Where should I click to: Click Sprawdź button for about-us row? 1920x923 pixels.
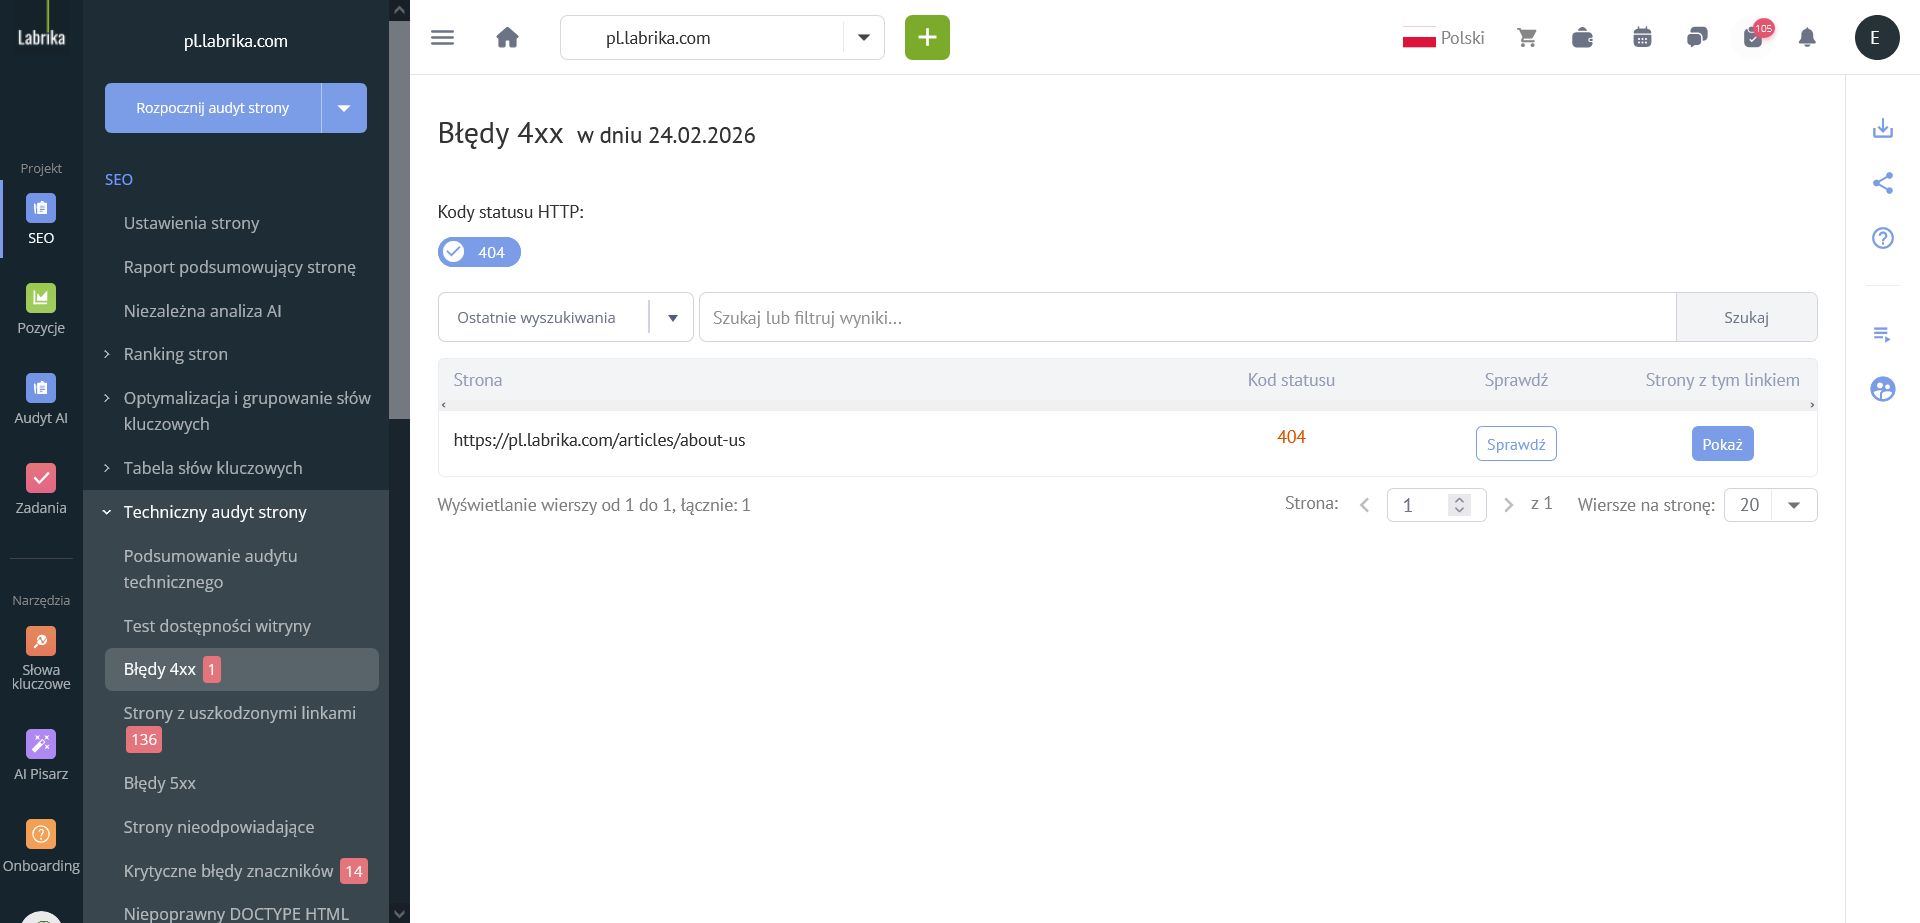pyautogui.click(x=1516, y=444)
